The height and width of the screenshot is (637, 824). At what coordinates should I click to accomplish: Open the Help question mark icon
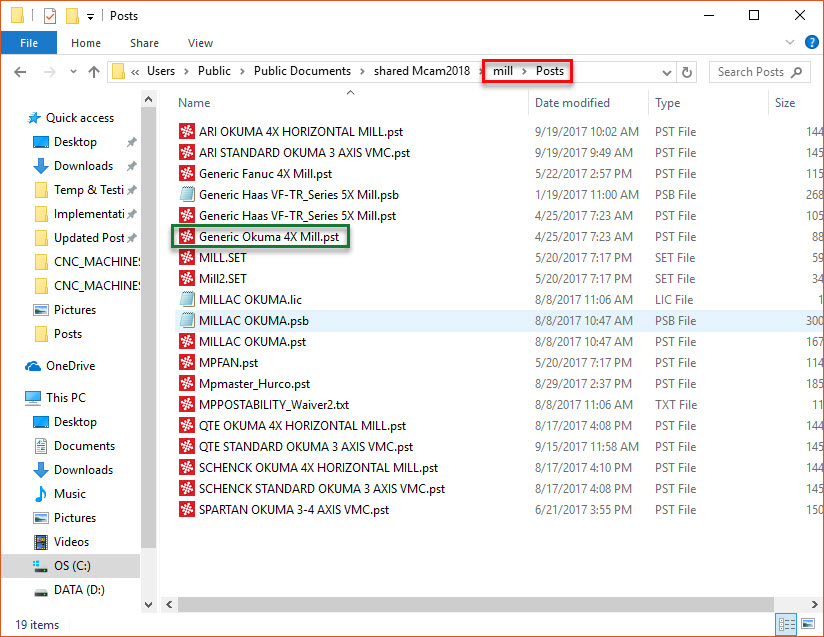pyautogui.click(x=811, y=43)
